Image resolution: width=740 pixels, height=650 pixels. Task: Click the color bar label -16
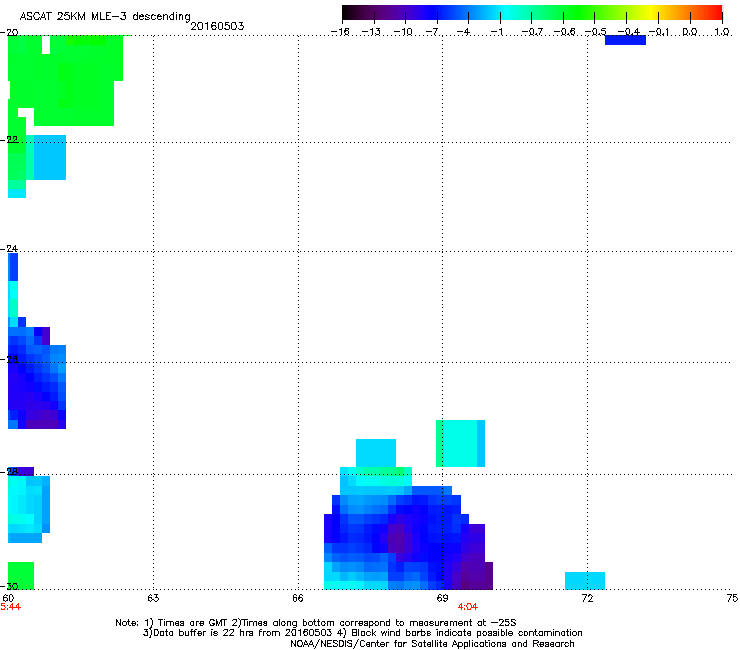point(340,32)
